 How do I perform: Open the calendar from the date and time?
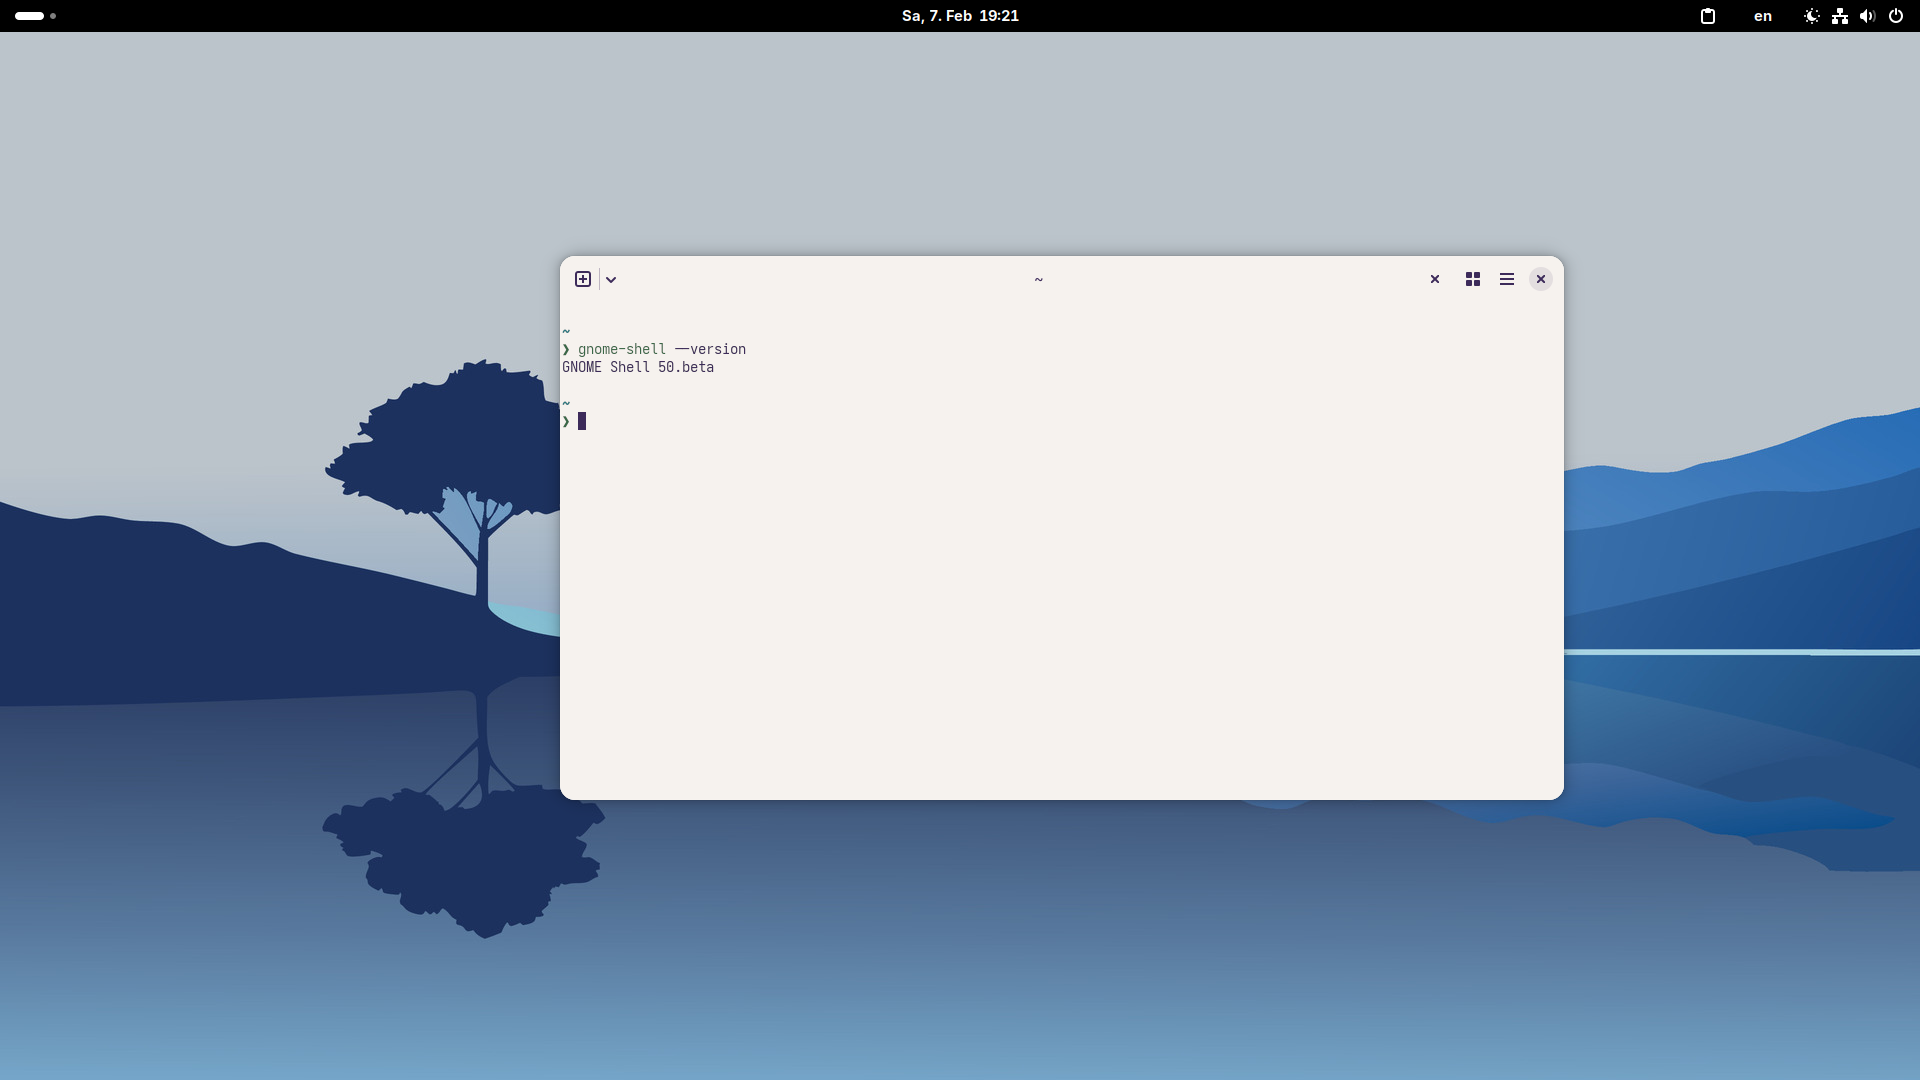tap(960, 16)
